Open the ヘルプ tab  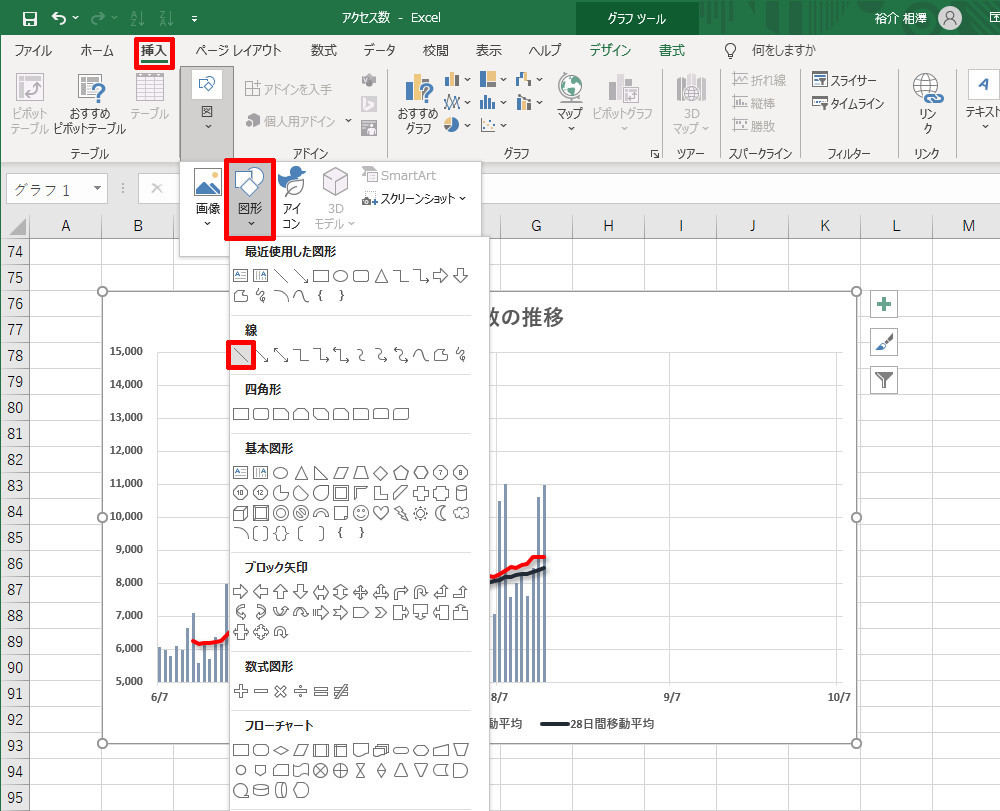545,50
